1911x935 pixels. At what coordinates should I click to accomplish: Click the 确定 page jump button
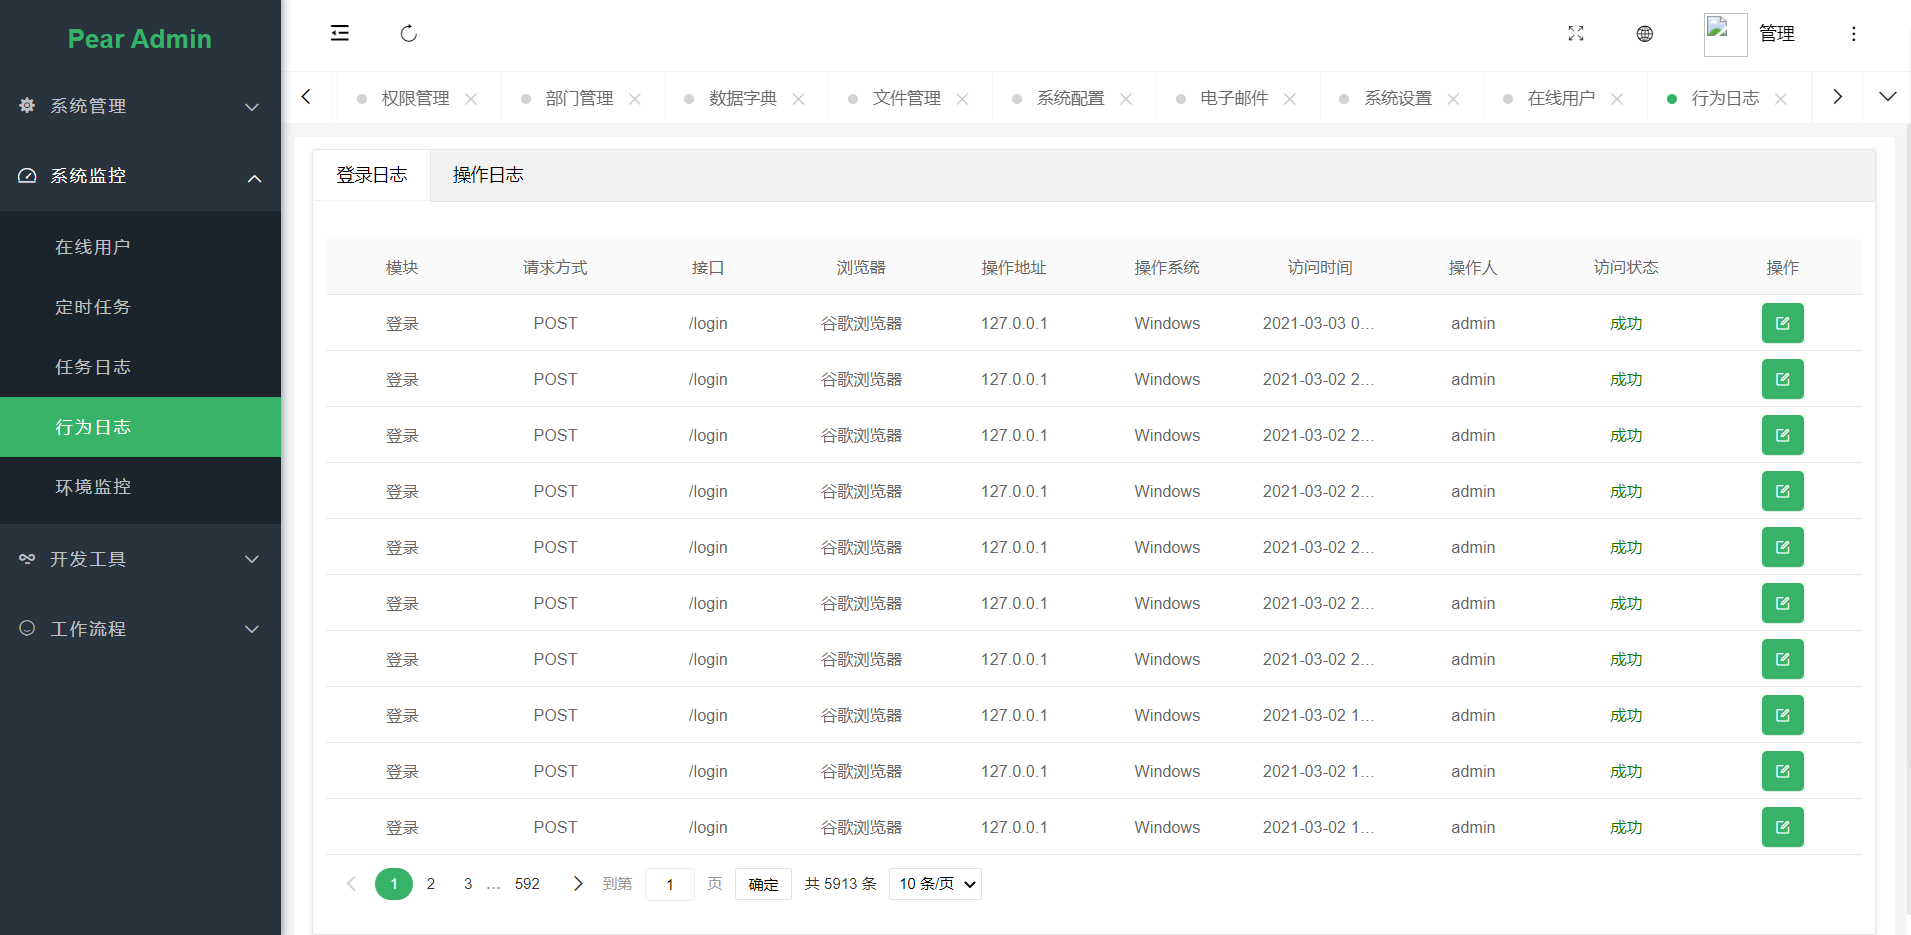(763, 884)
